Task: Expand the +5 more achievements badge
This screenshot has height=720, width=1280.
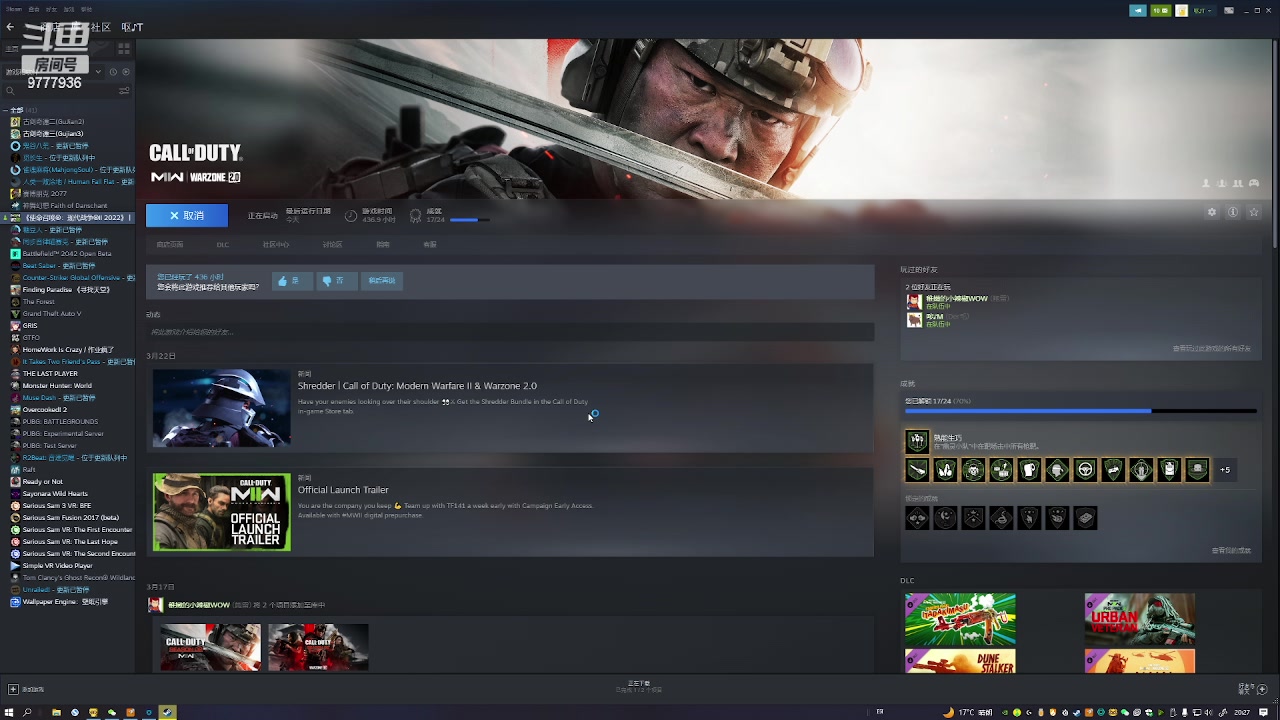Action: pyautogui.click(x=1225, y=470)
